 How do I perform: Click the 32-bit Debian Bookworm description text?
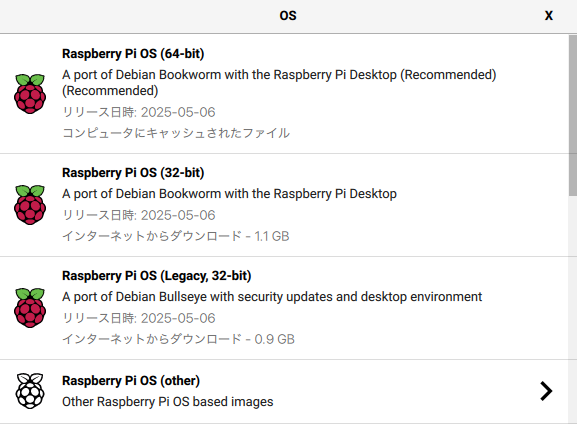pos(229,194)
